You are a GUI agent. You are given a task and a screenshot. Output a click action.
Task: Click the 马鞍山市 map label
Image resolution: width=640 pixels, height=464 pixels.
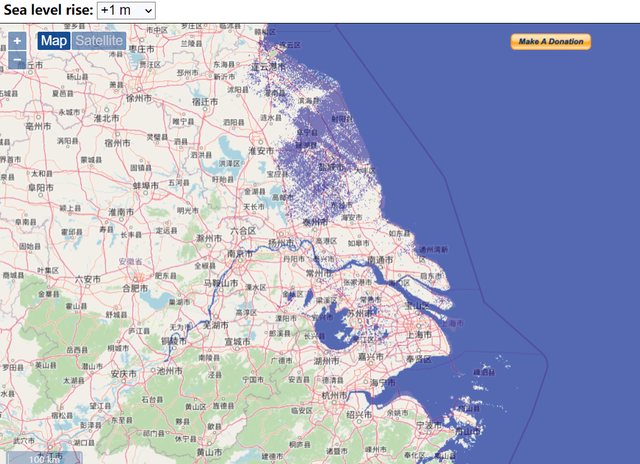pos(221,283)
